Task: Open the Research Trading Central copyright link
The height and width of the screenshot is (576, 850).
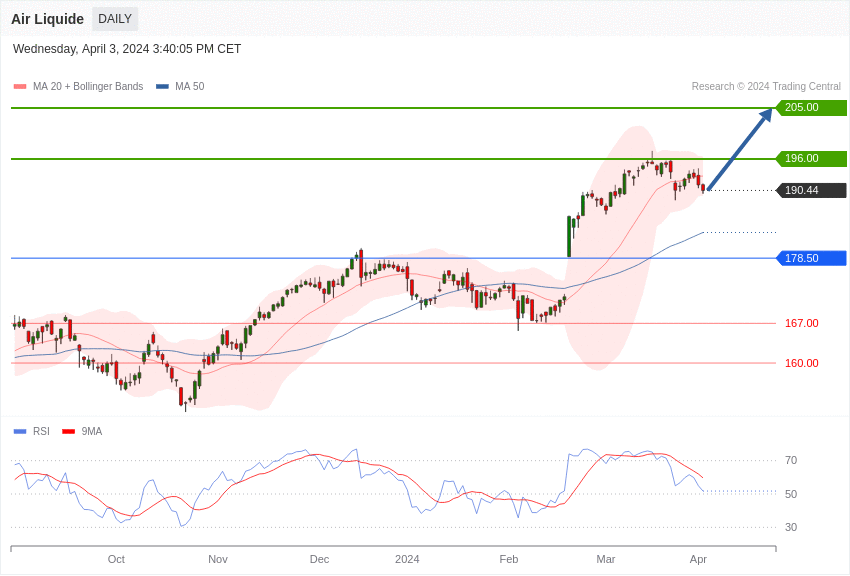Action: click(766, 87)
